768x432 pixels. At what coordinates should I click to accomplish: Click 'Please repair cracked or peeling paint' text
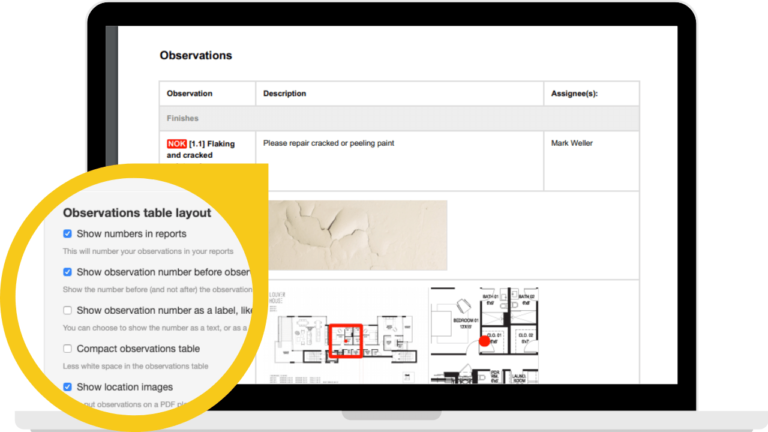click(x=329, y=143)
